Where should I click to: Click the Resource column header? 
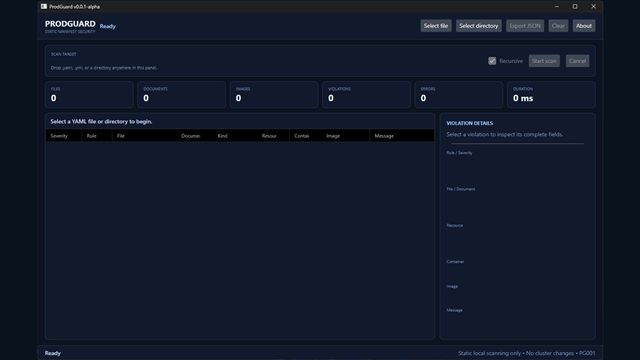click(273, 136)
